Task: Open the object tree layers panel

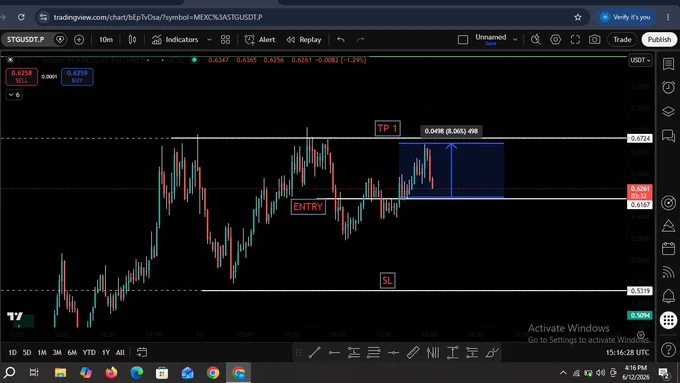Action: point(668,111)
